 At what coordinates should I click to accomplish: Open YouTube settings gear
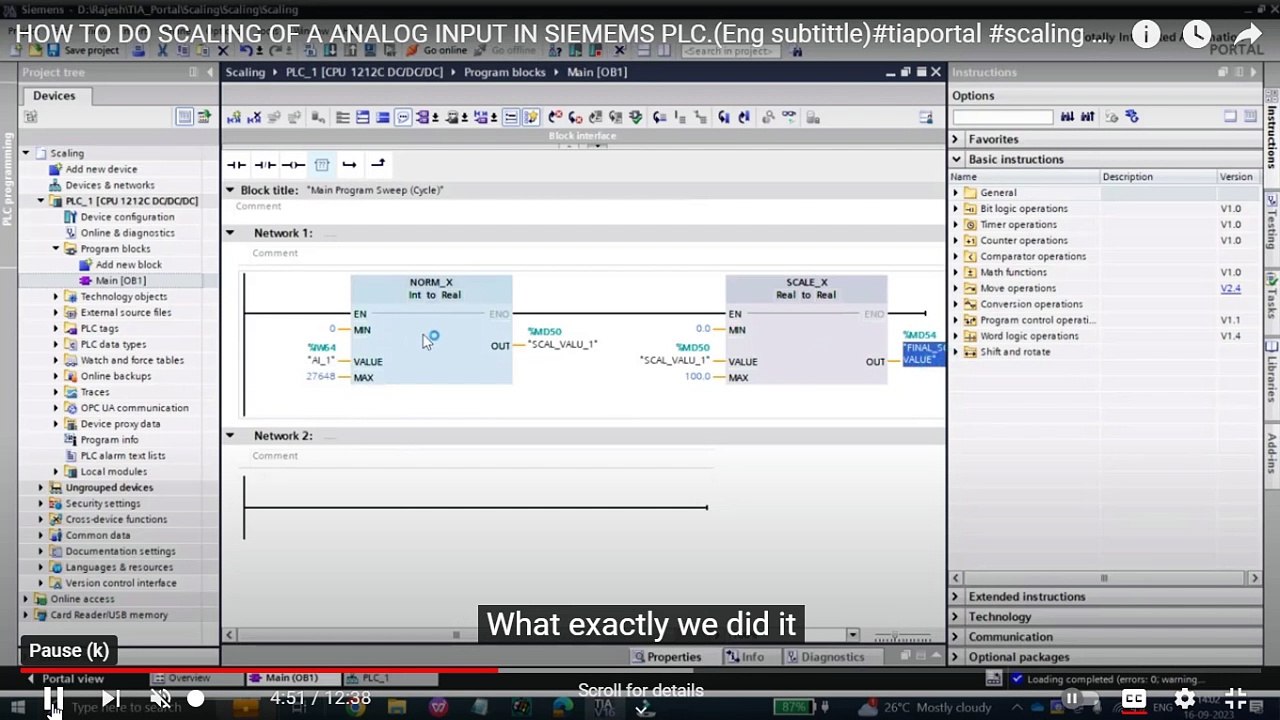click(x=1185, y=698)
